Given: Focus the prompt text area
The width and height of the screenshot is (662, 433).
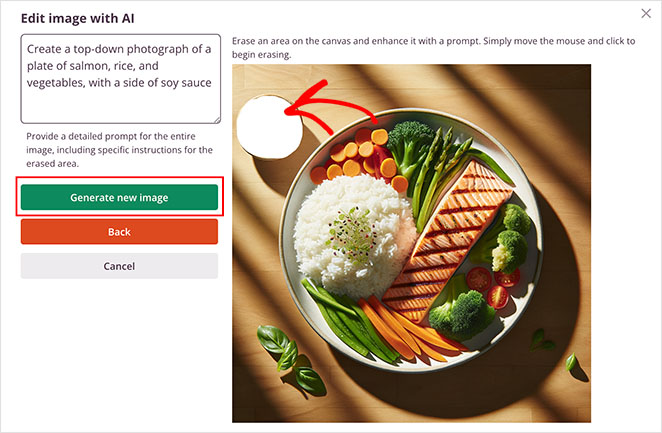Looking at the screenshot, I should pyautogui.click(x=121, y=79).
